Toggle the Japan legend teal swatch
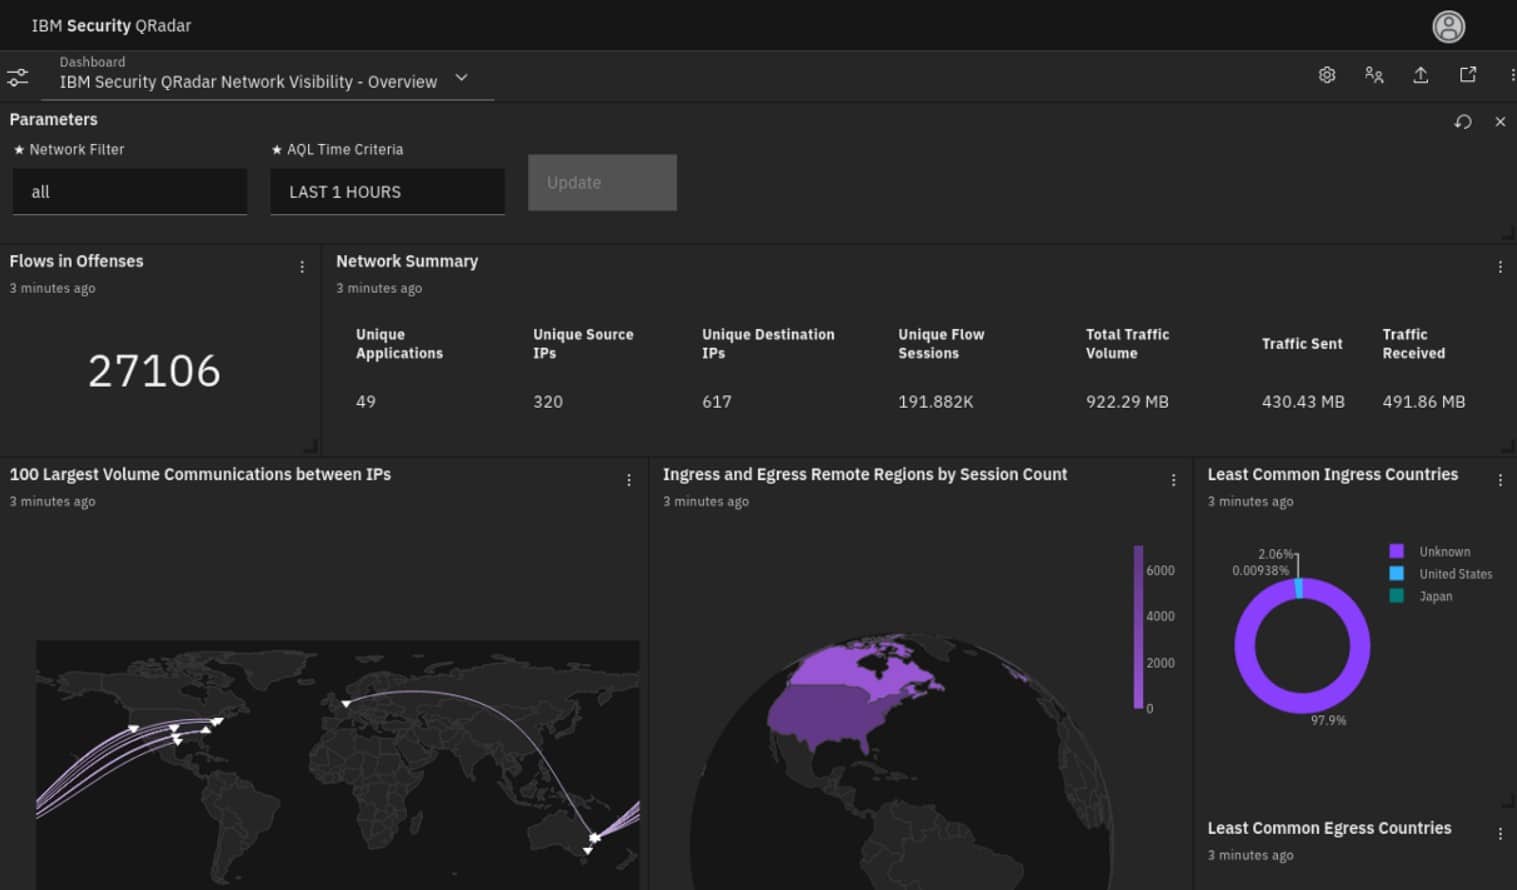Image resolution: width=1517 pixels, height=890 pixels. 1397,596
